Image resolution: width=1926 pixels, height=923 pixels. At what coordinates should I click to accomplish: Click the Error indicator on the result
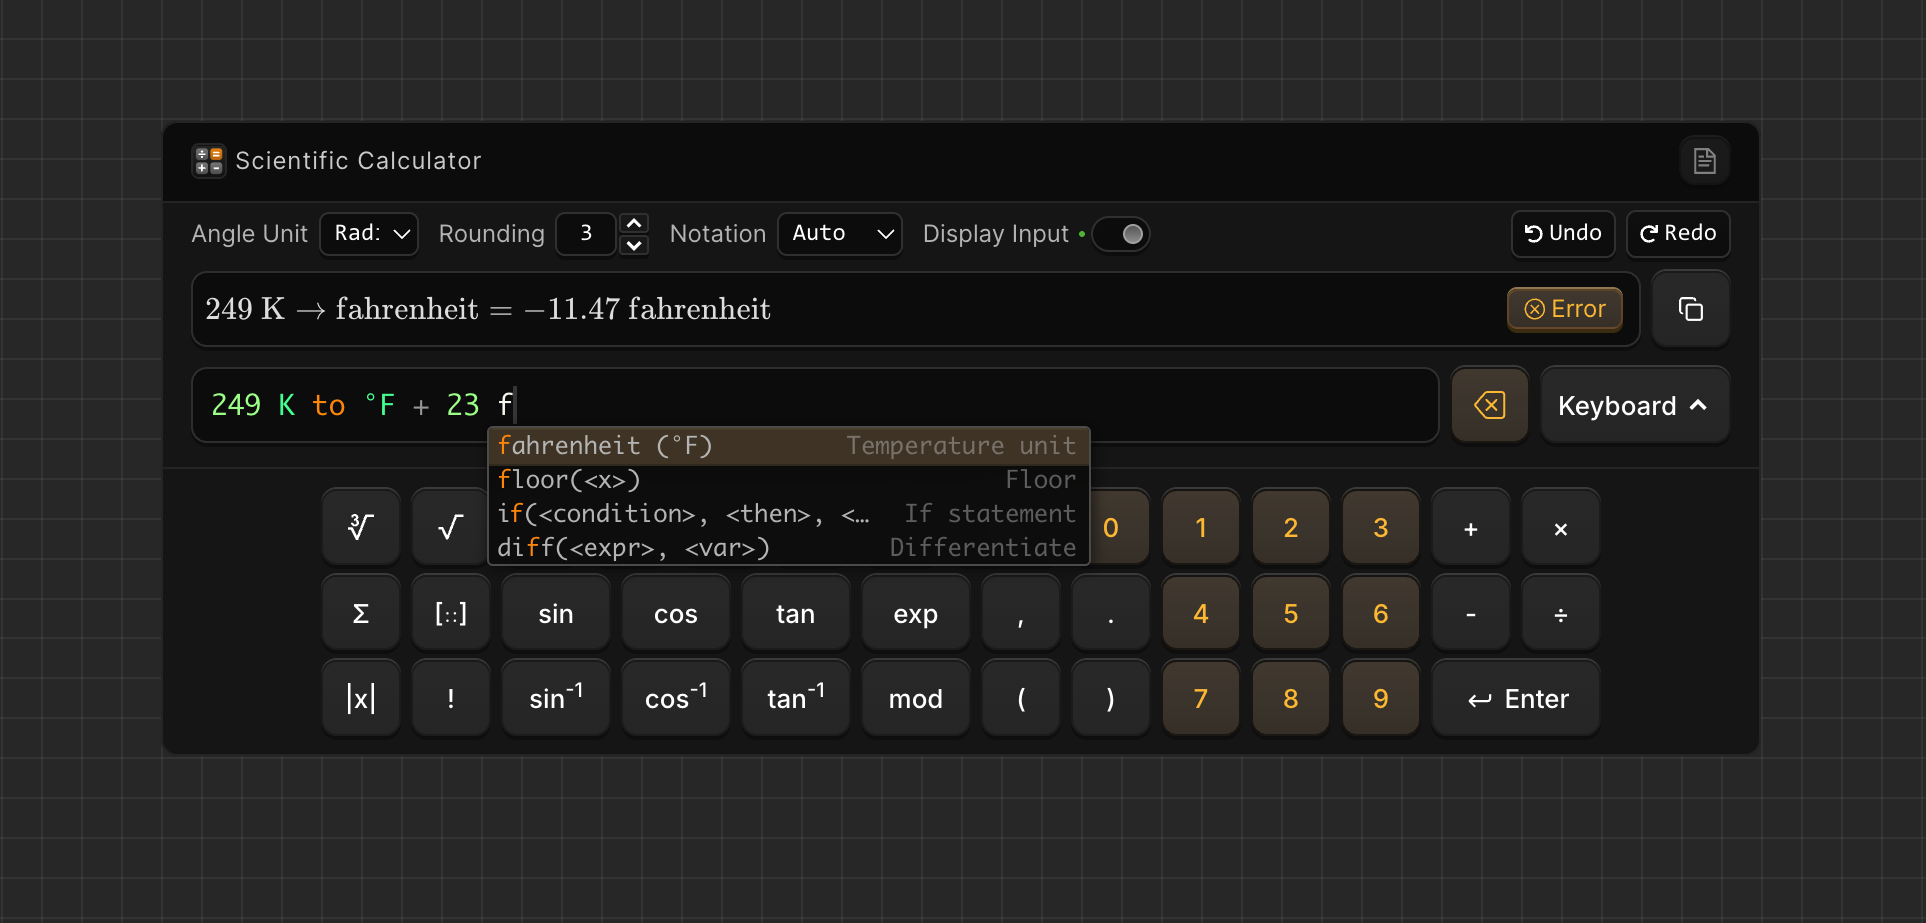coord(1564,308)
